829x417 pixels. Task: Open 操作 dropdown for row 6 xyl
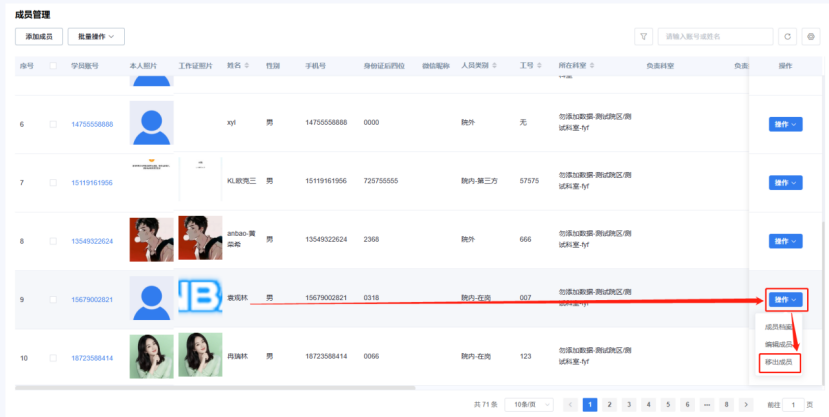coord(785,124)
